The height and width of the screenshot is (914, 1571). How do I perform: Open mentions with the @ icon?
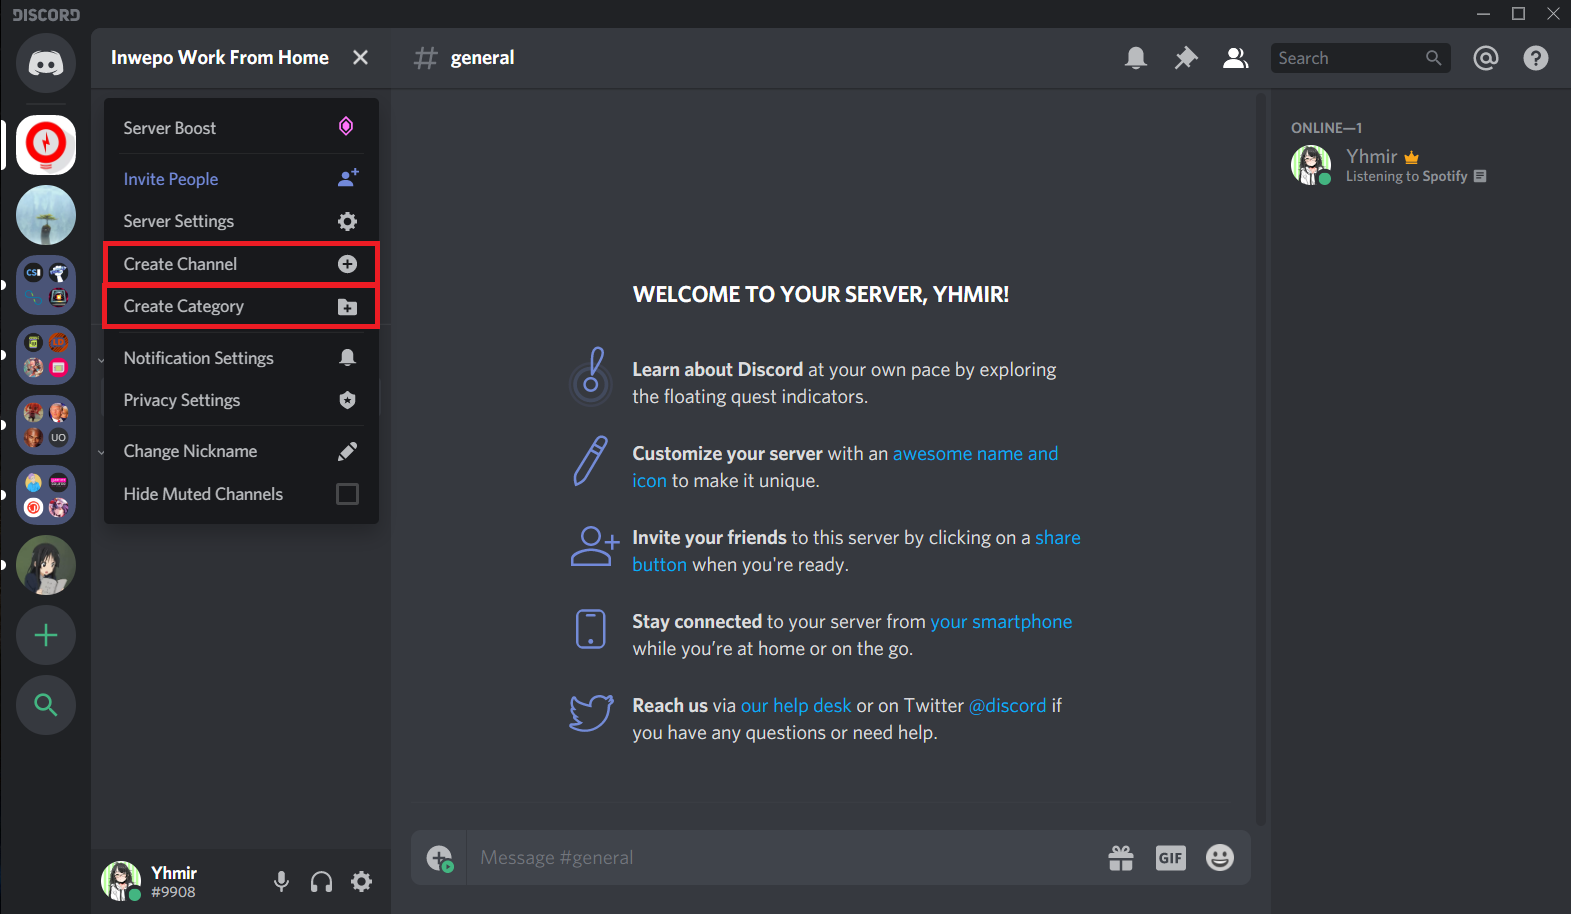pyautogui.click(x=1486, y=58)
